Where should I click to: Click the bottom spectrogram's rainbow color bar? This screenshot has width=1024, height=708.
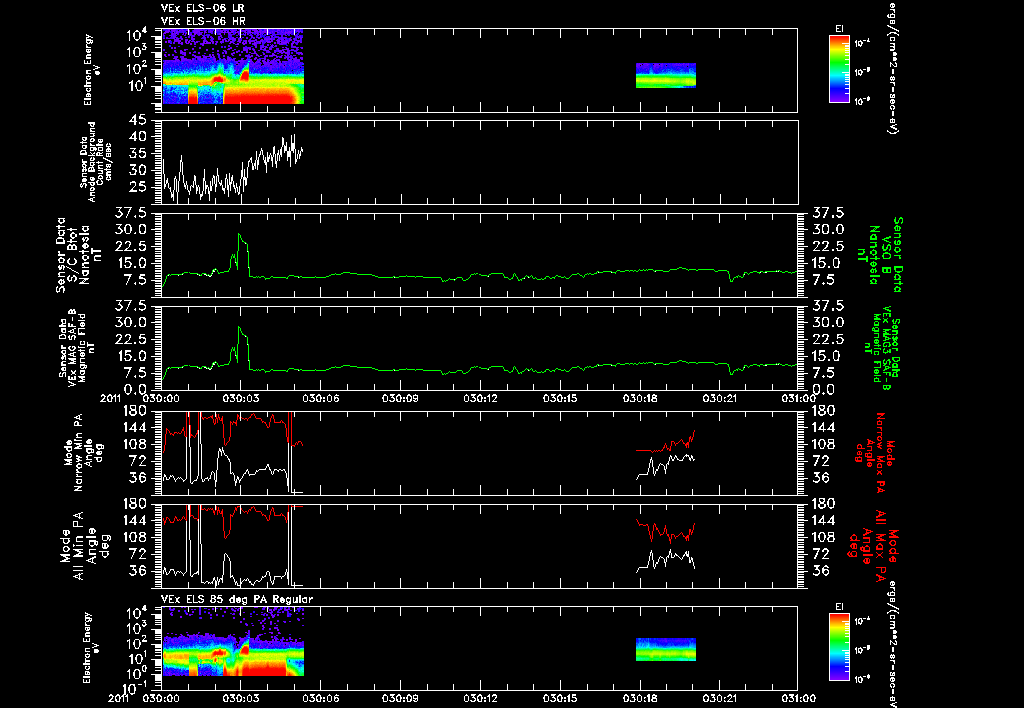point(839,649)
